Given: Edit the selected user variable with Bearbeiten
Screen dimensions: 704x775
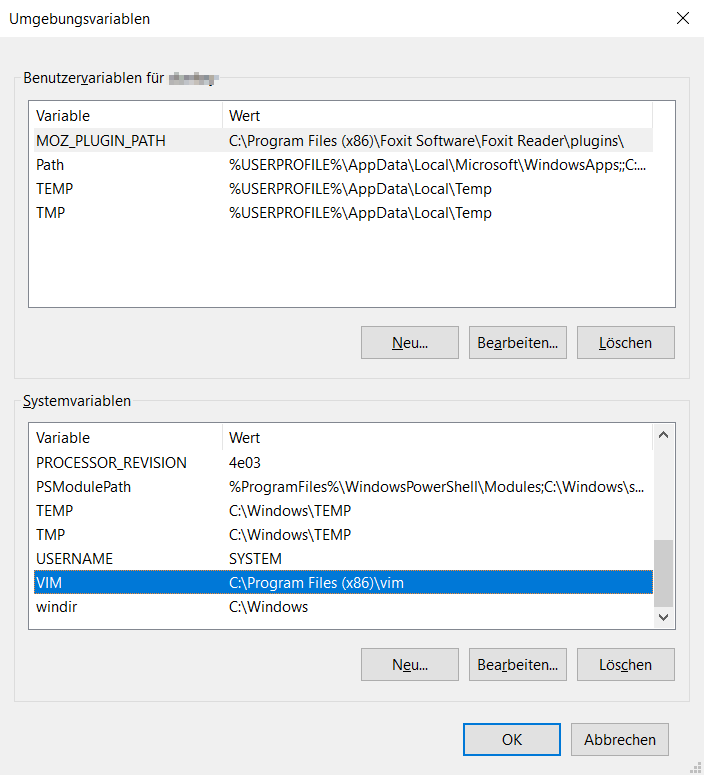Looking at the screenshot, I should tap(518, 343).
